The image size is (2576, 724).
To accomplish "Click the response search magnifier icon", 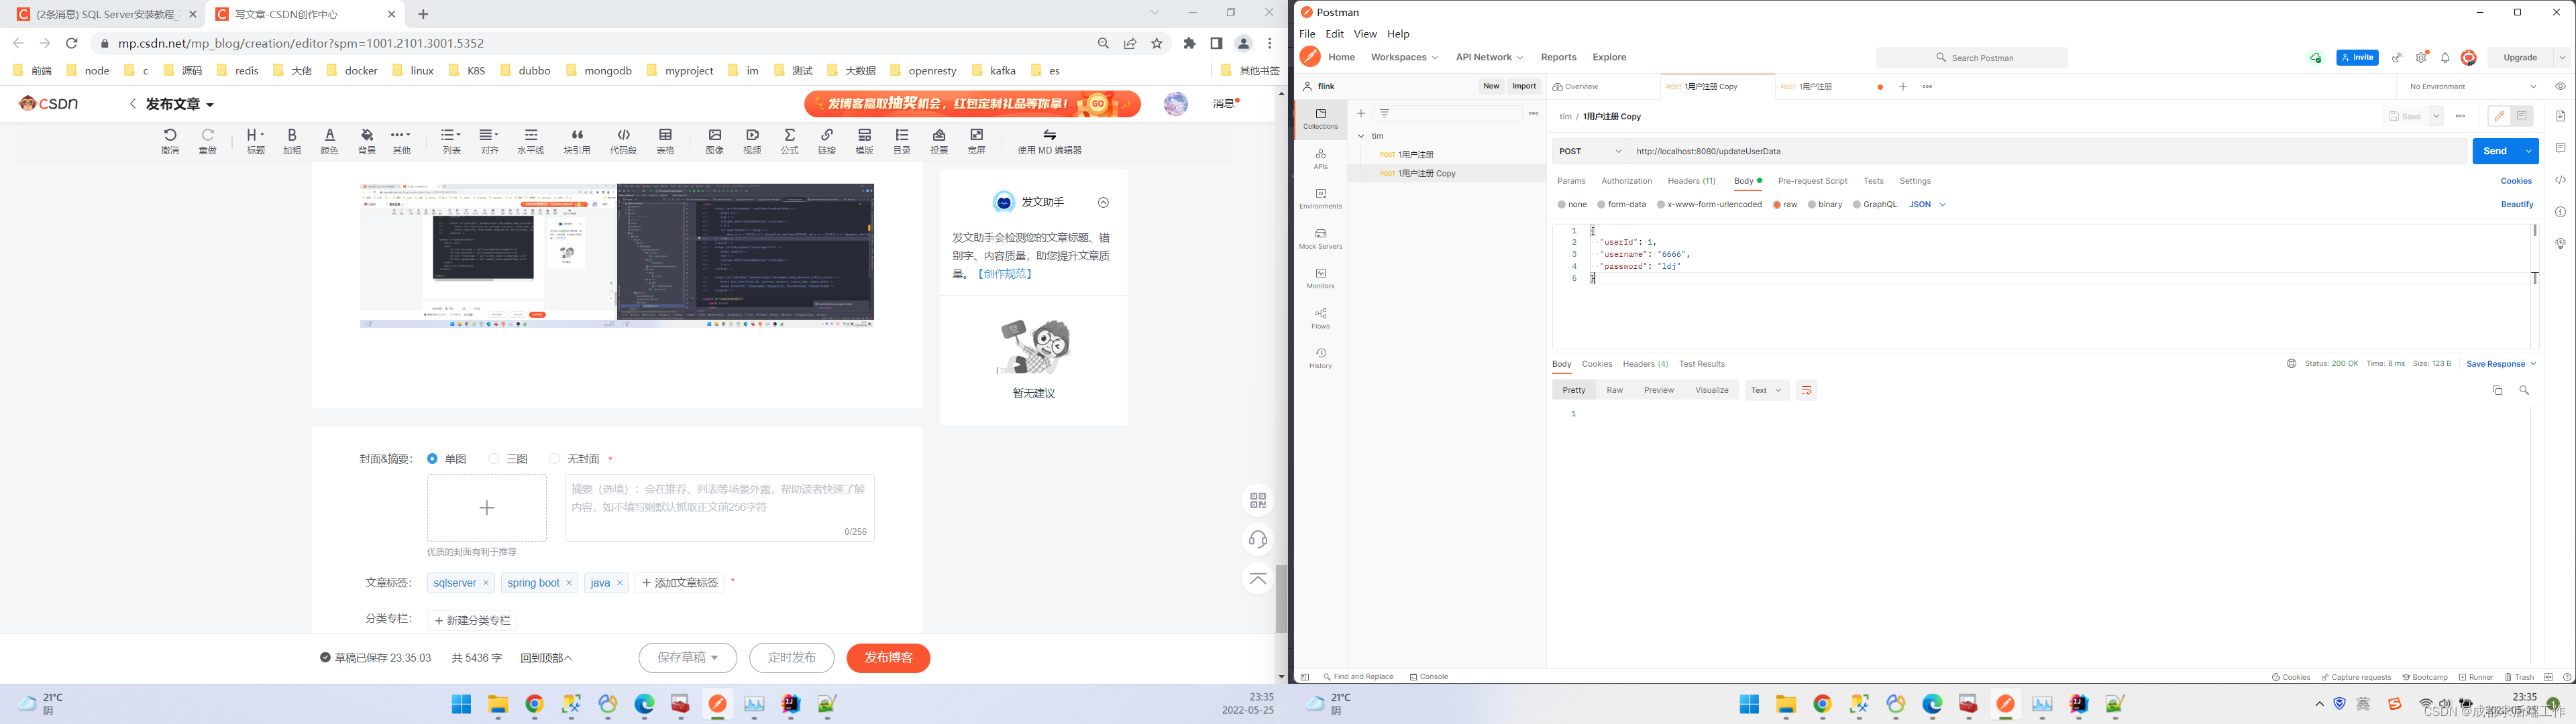I will tap(2524, 390).
